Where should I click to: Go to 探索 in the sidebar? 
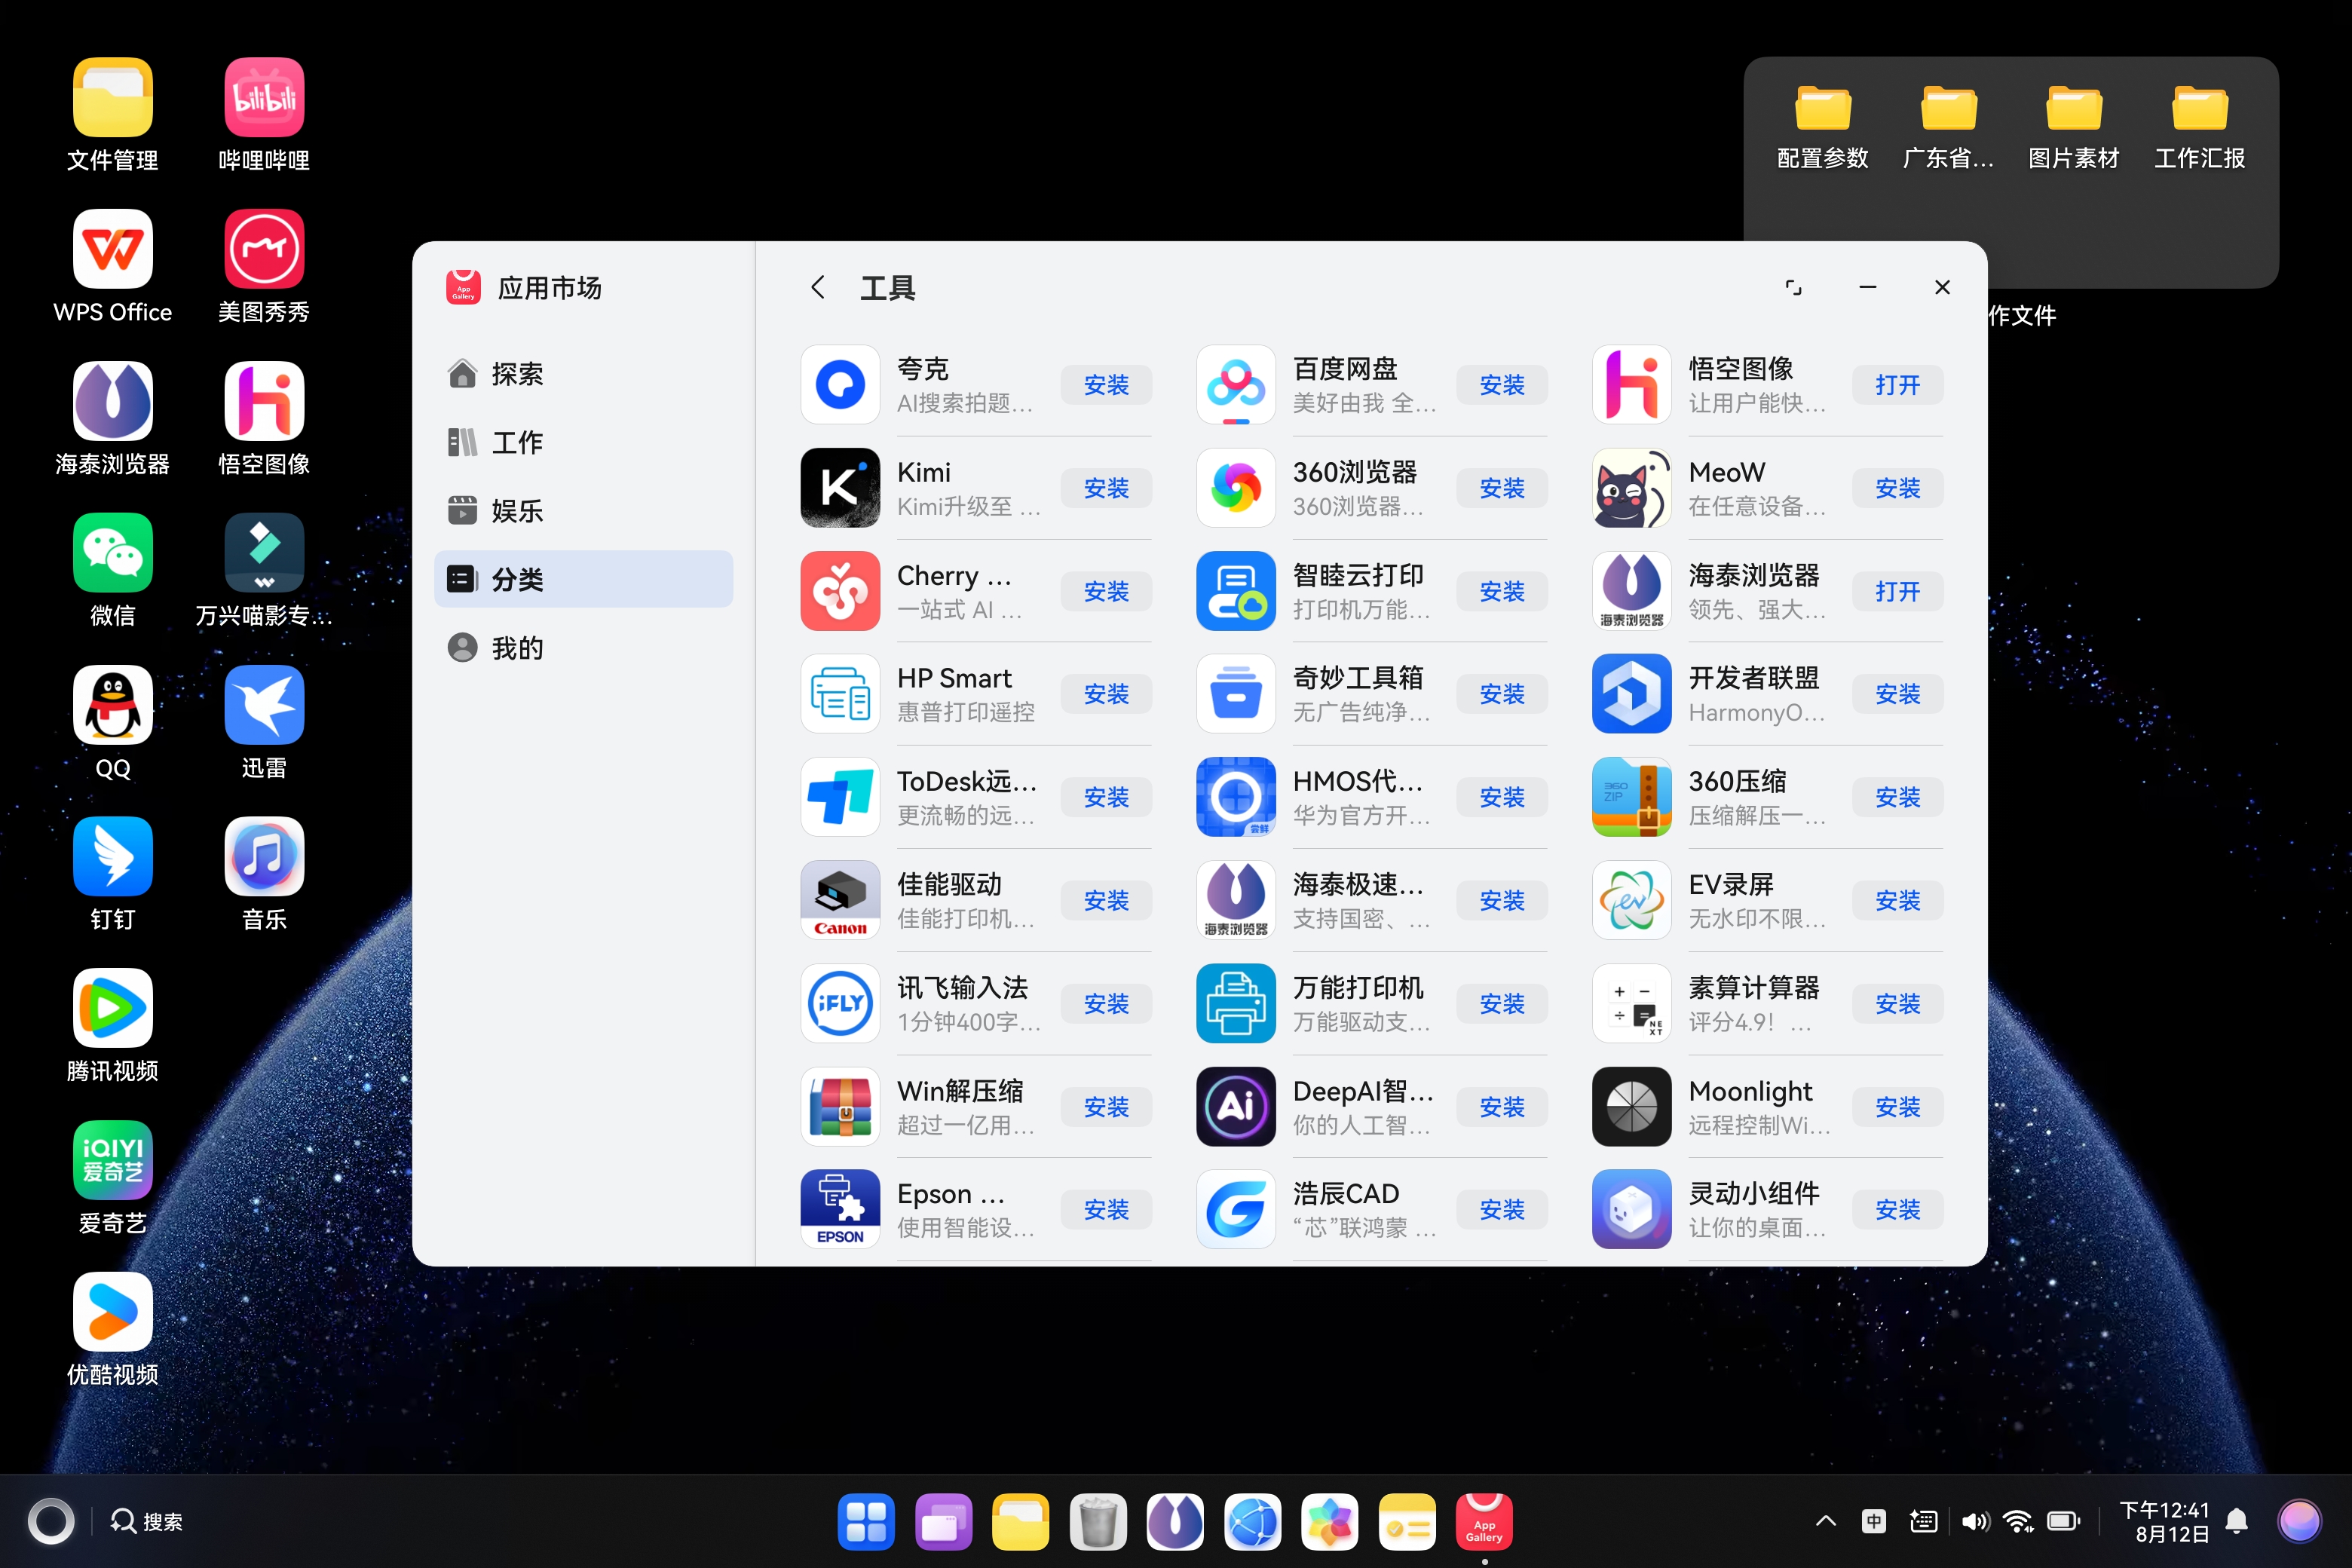coord(584,373)
